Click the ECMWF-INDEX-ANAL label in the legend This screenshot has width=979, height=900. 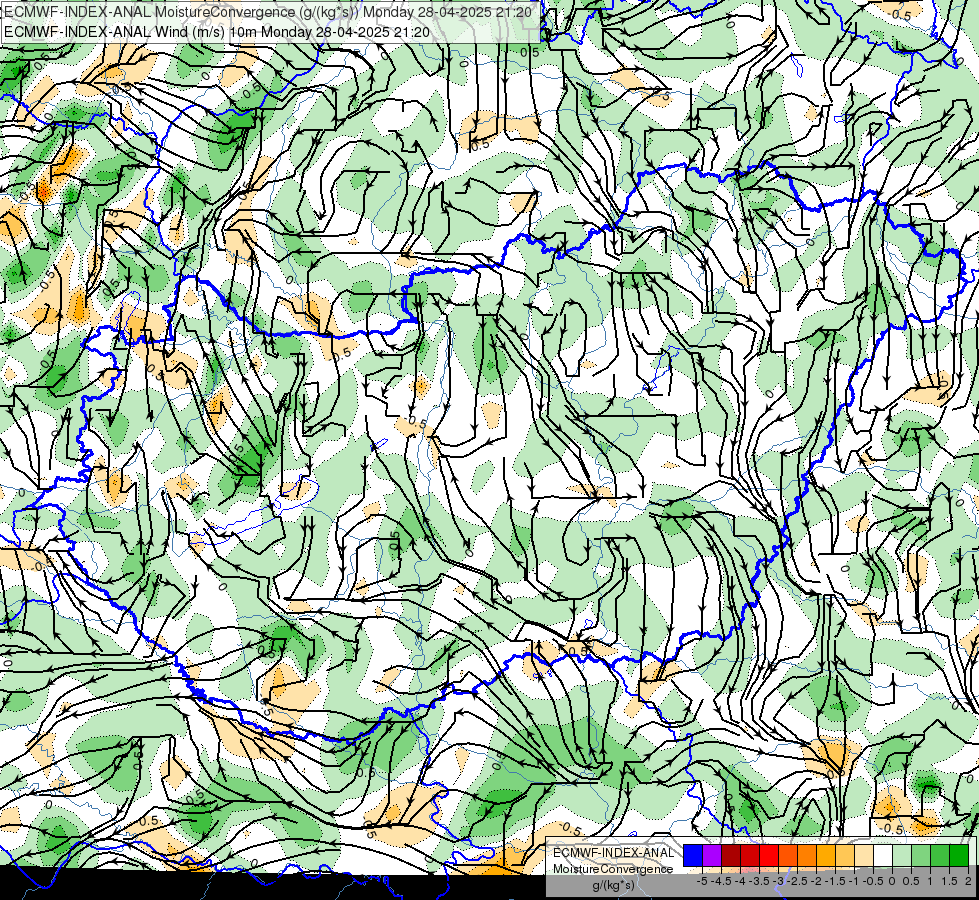614,853
